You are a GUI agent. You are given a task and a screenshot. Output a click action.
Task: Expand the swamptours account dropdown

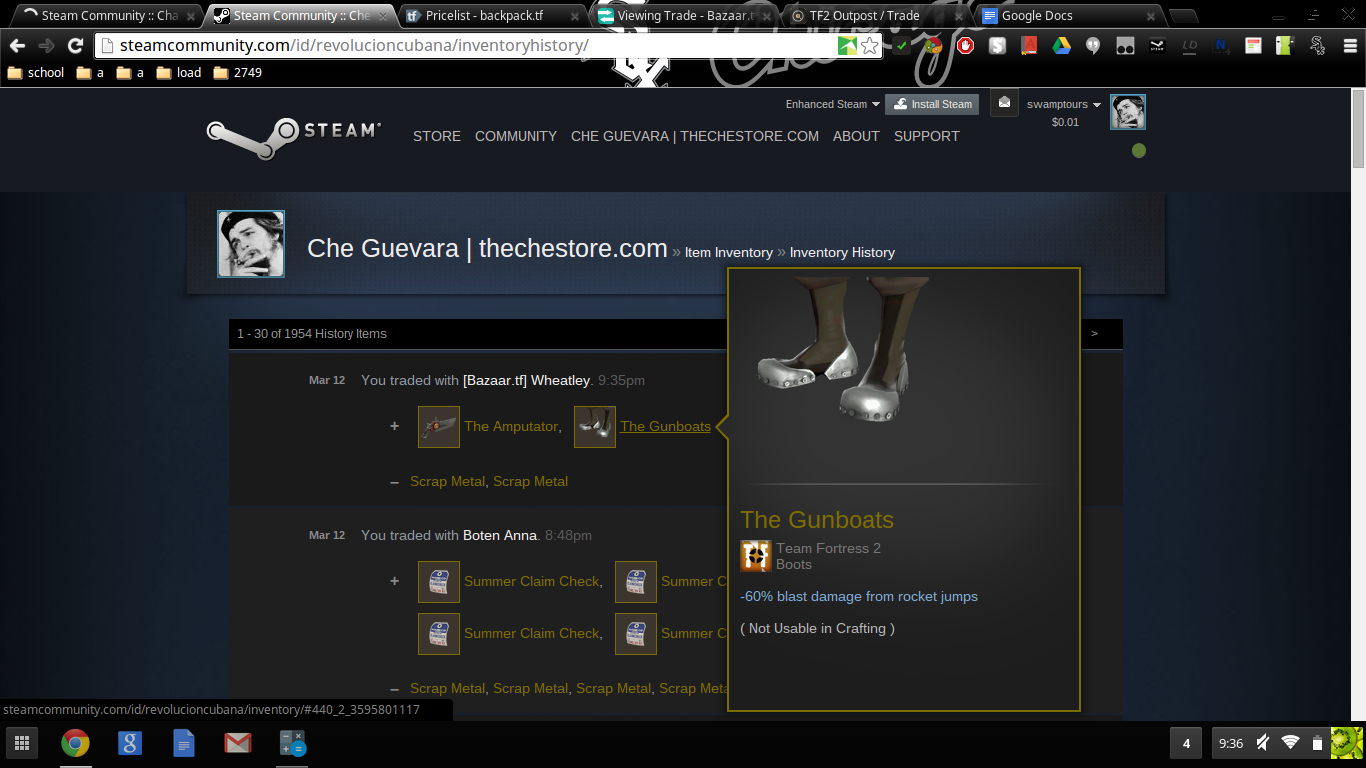point(1063,104)
